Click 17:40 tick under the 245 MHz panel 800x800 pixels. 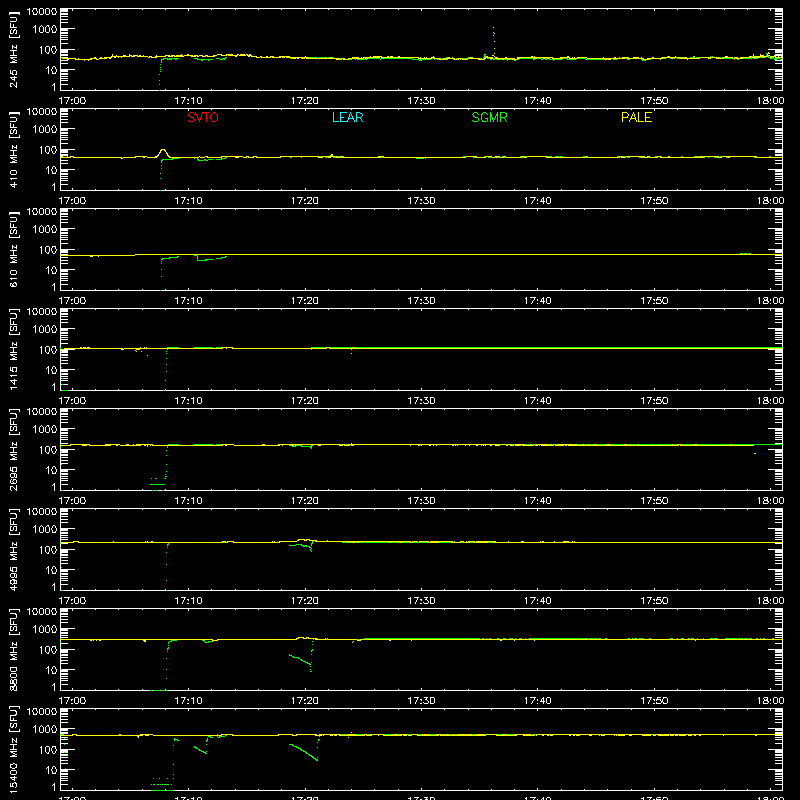(537, 101)
